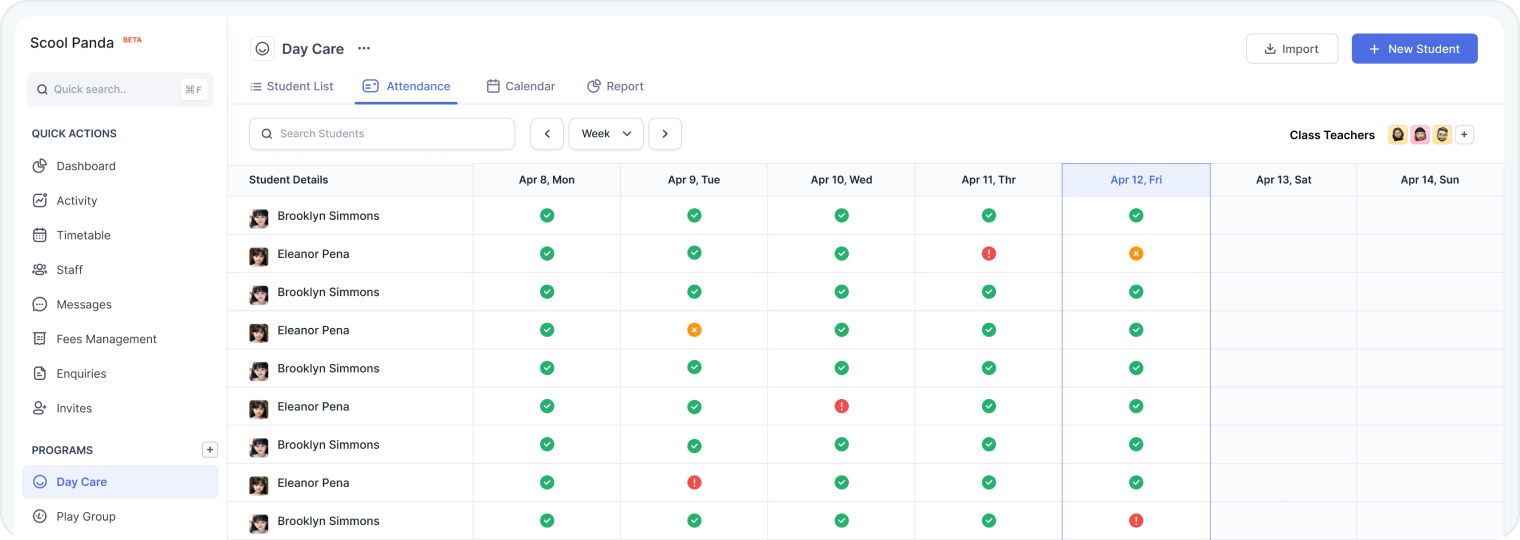
Task: Click third class teacher avatar
Action: pos(1442,135)
